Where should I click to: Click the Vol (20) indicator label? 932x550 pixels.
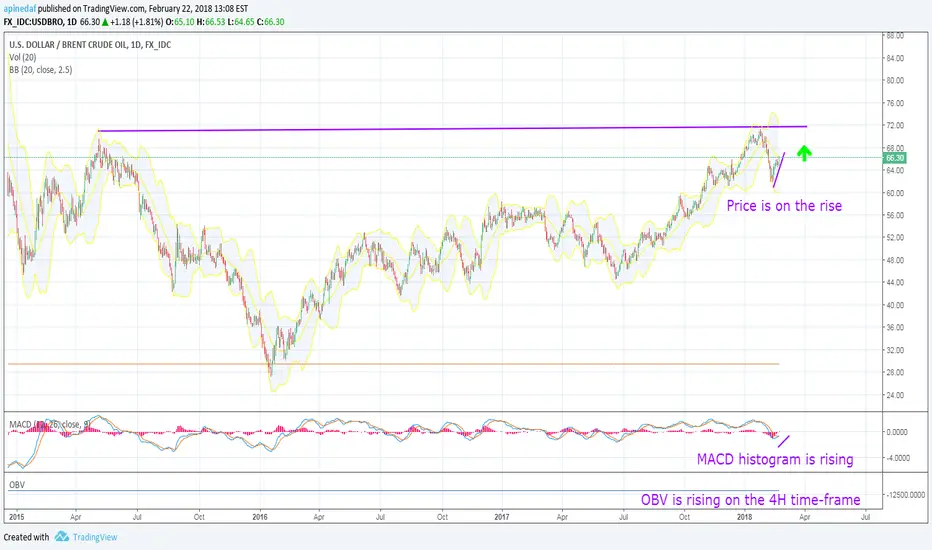[23, 57]
